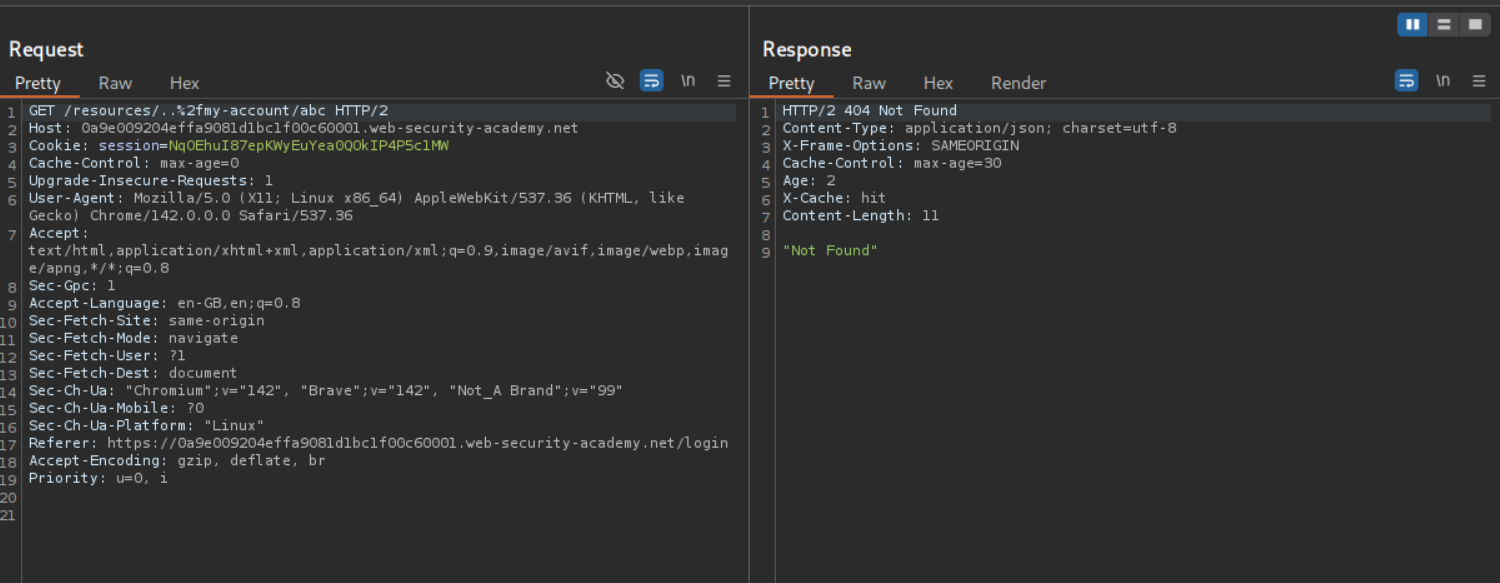Click the Referer URL in the request
Image resolution: width=1500 pixels, height=583 pixels.
[x=417, y=443]
